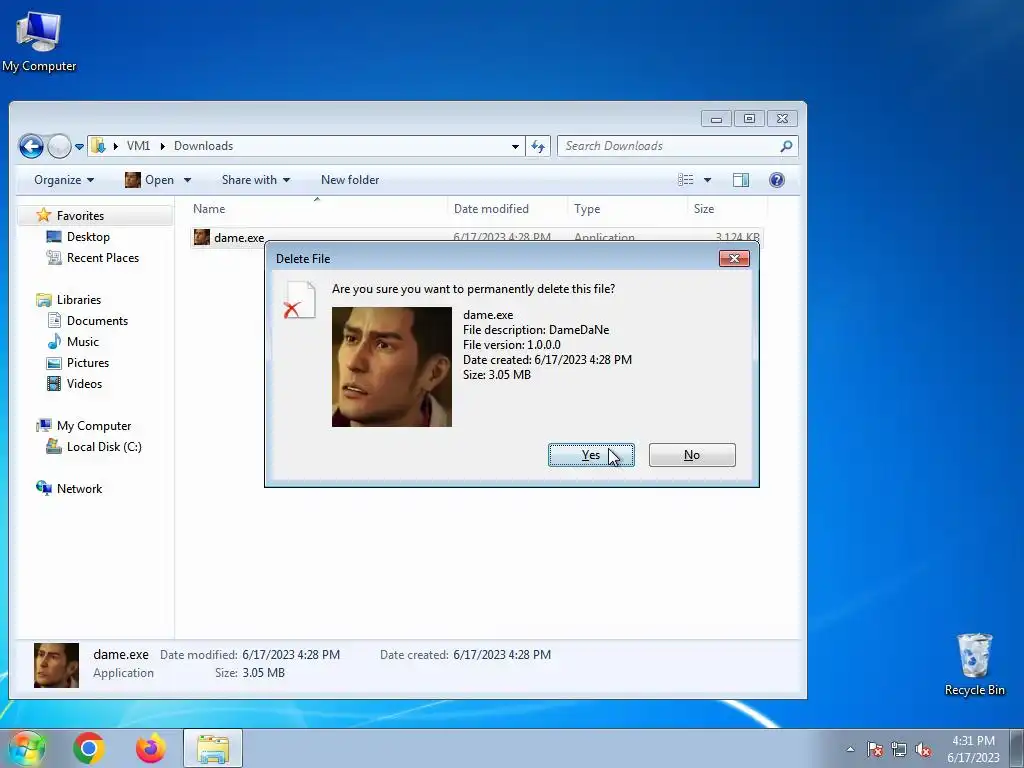
Task: Click the dame.exe thumbnail in details pane
Action: 56,665
